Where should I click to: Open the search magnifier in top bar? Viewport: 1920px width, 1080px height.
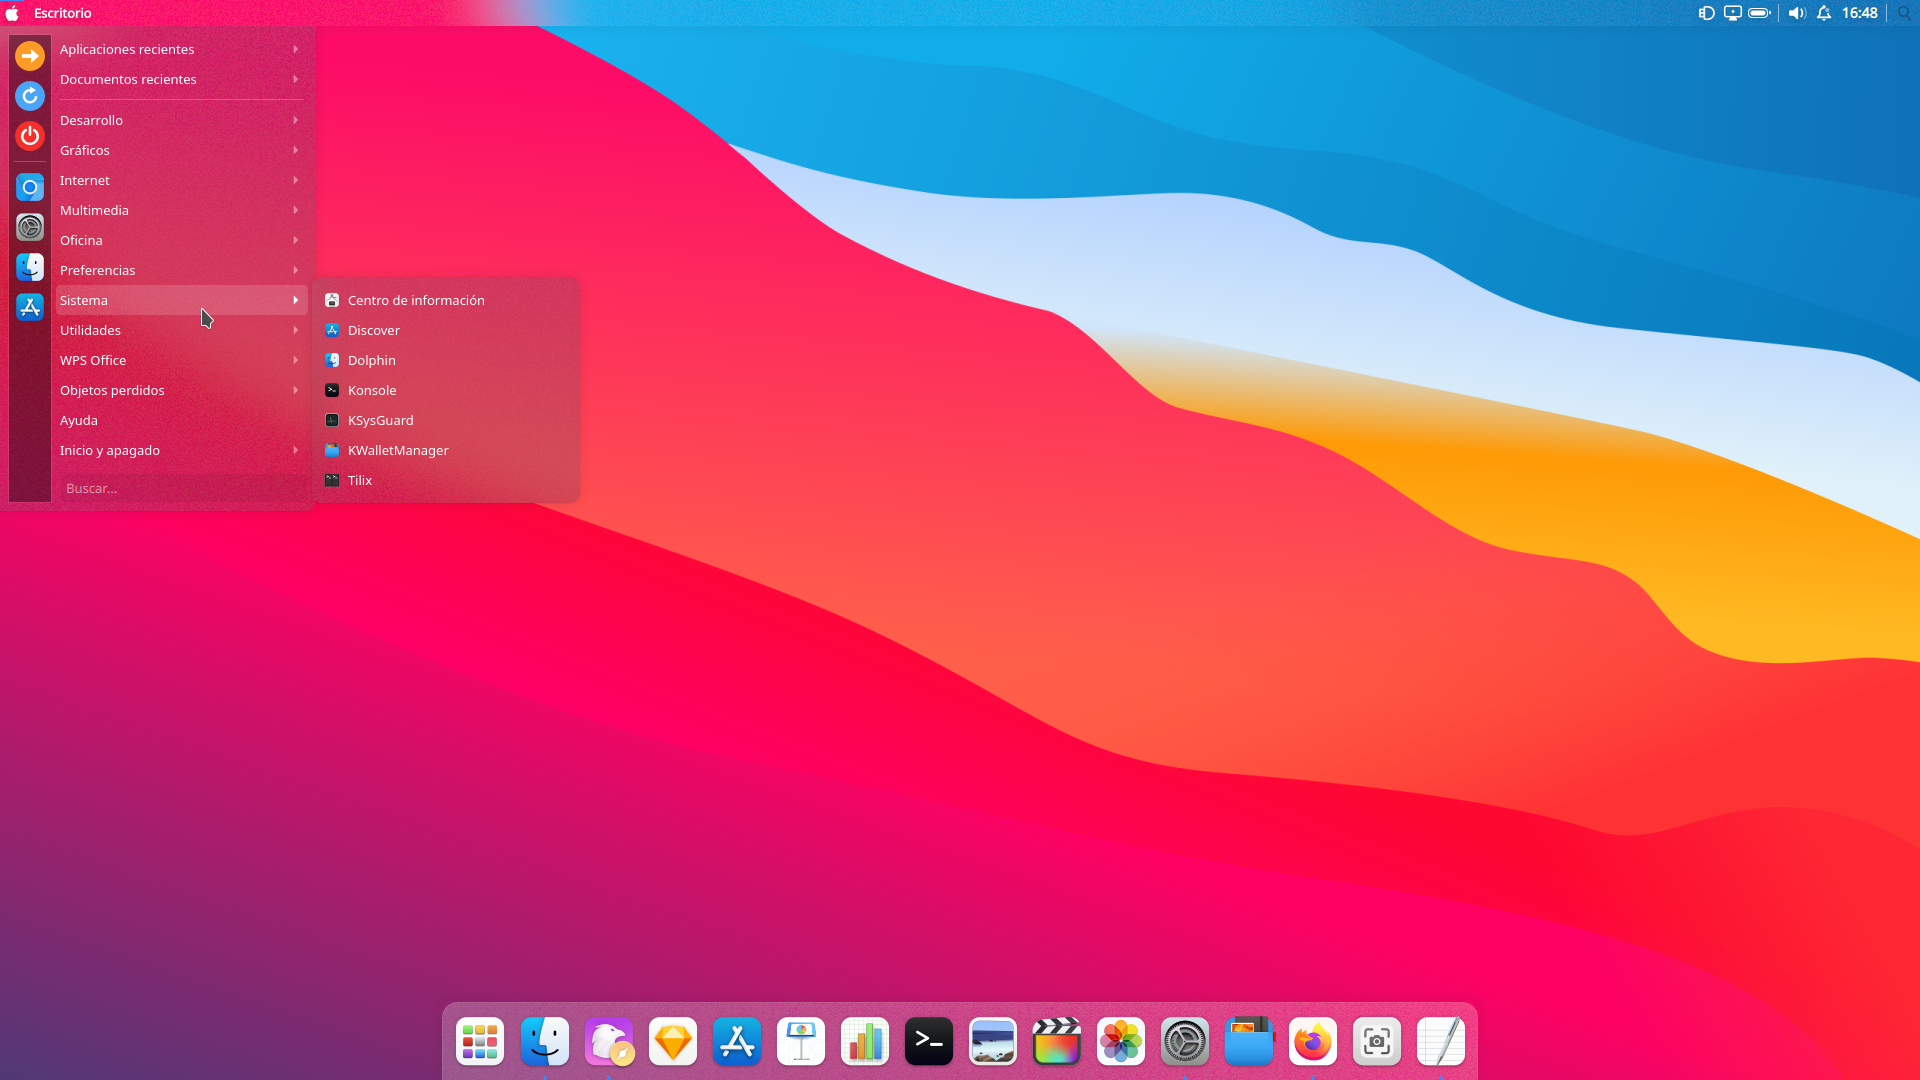[1905, 13]
